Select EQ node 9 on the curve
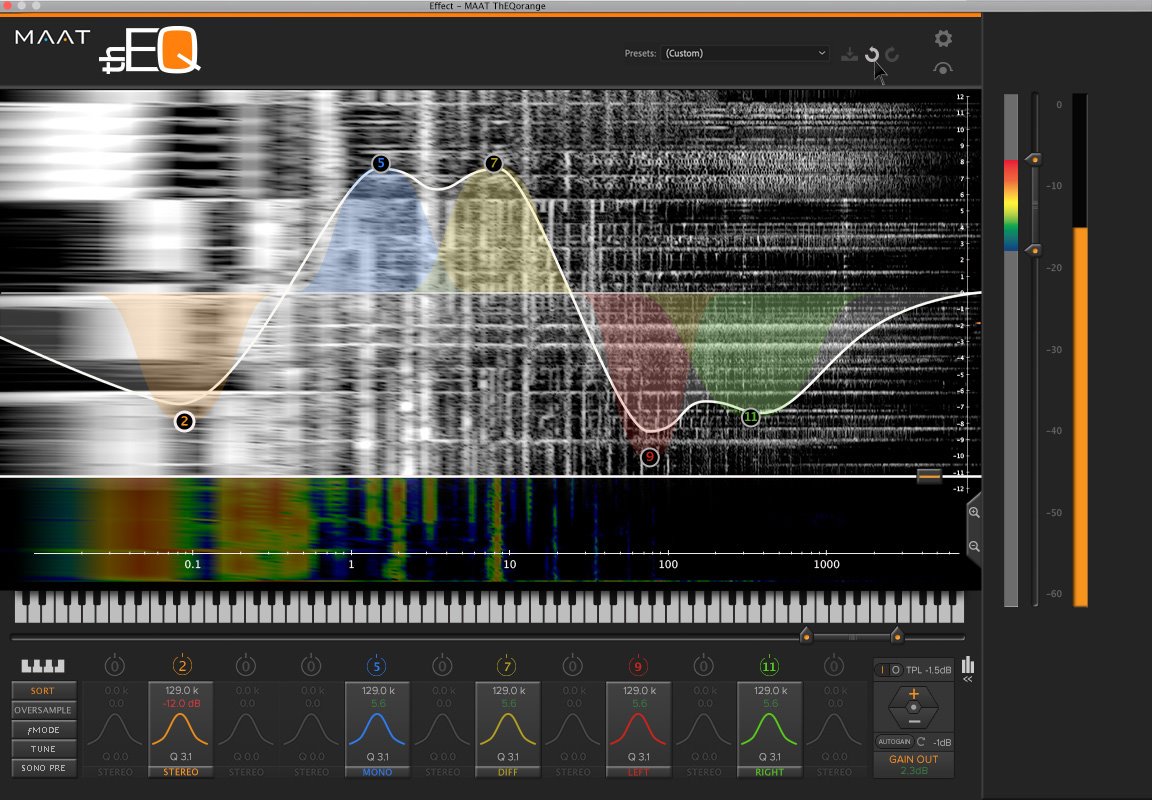The image size is (1152, 800). (x=649, y=457)
